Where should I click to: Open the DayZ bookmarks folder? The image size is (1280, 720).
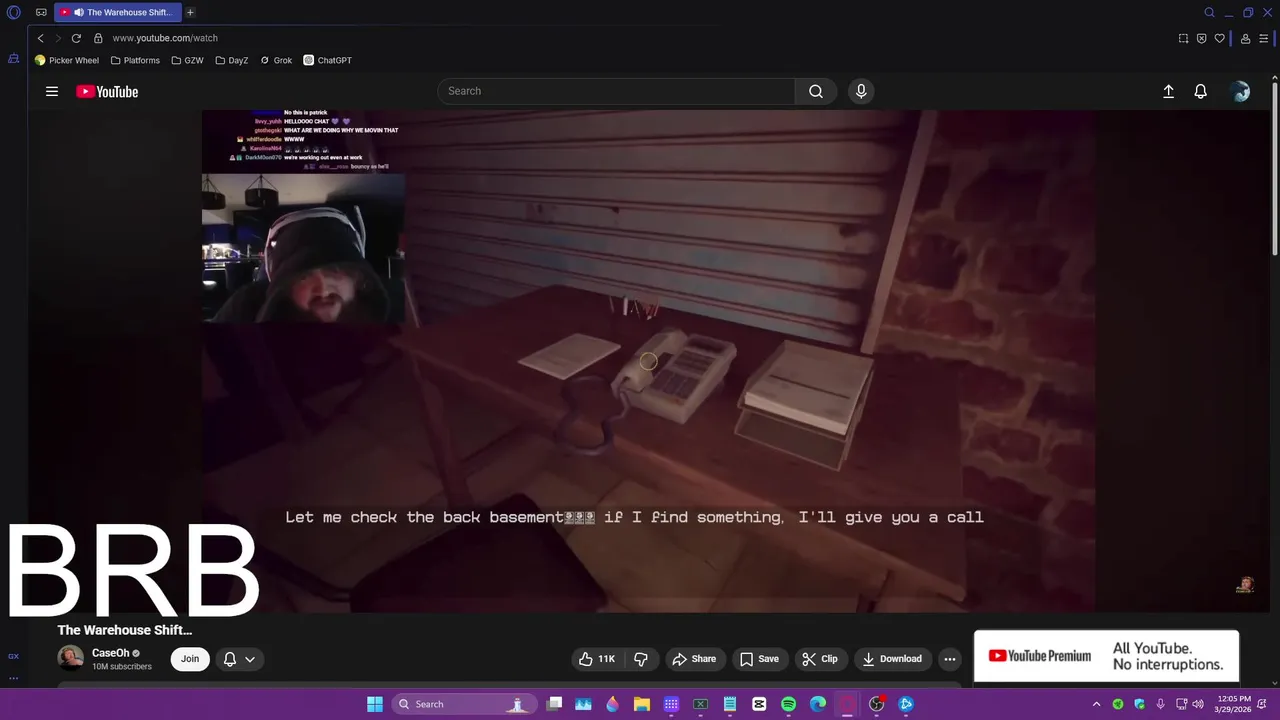232,60
